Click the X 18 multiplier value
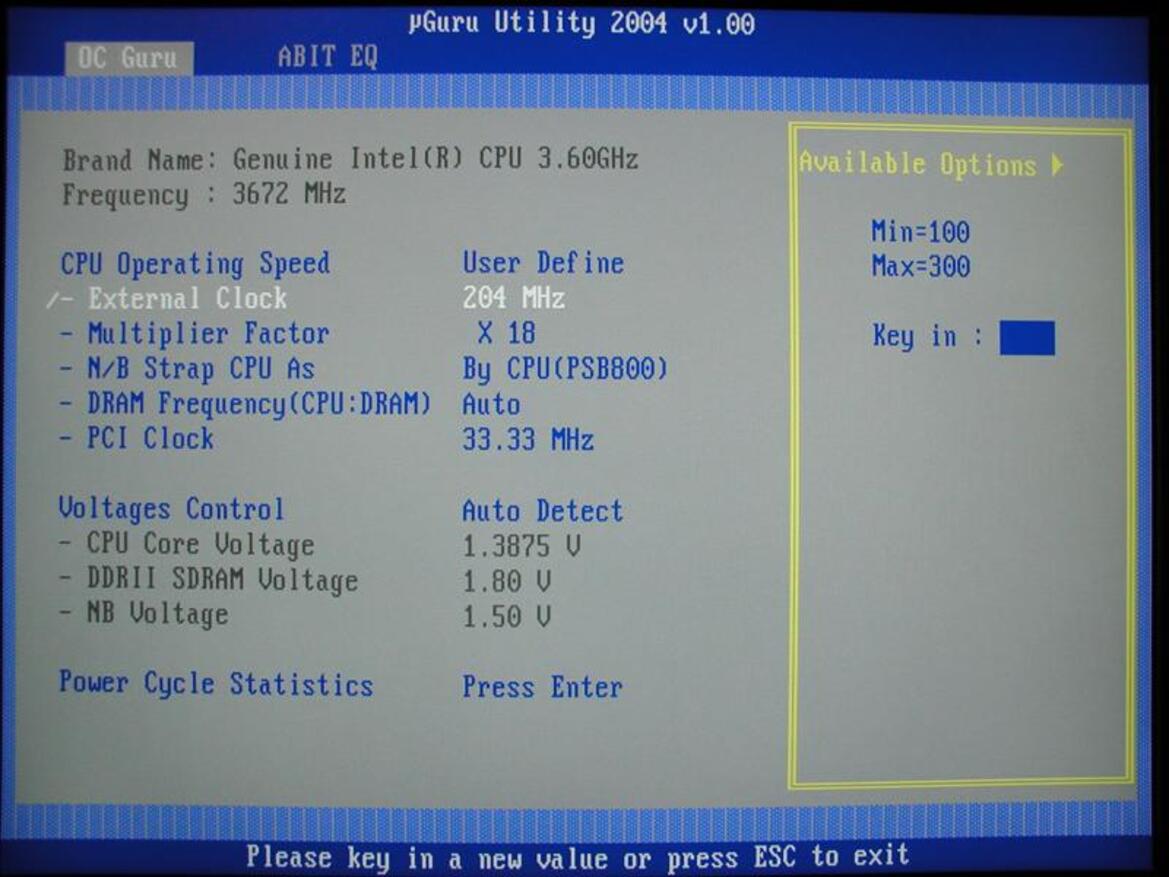The height and width of the screenshot is (877, 1169). tap(506, 333)
